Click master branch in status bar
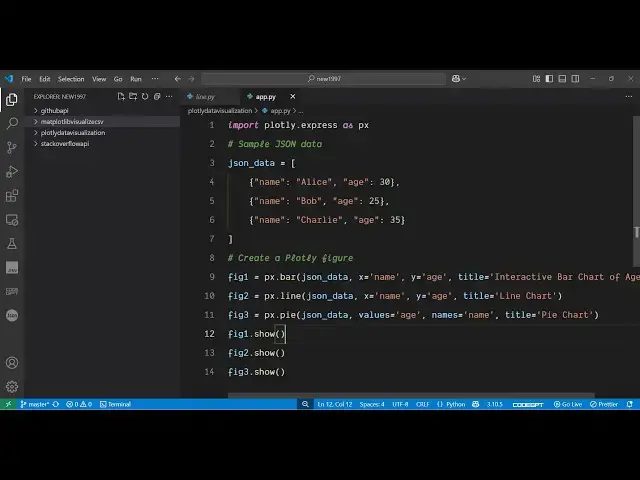 (35, 404)
